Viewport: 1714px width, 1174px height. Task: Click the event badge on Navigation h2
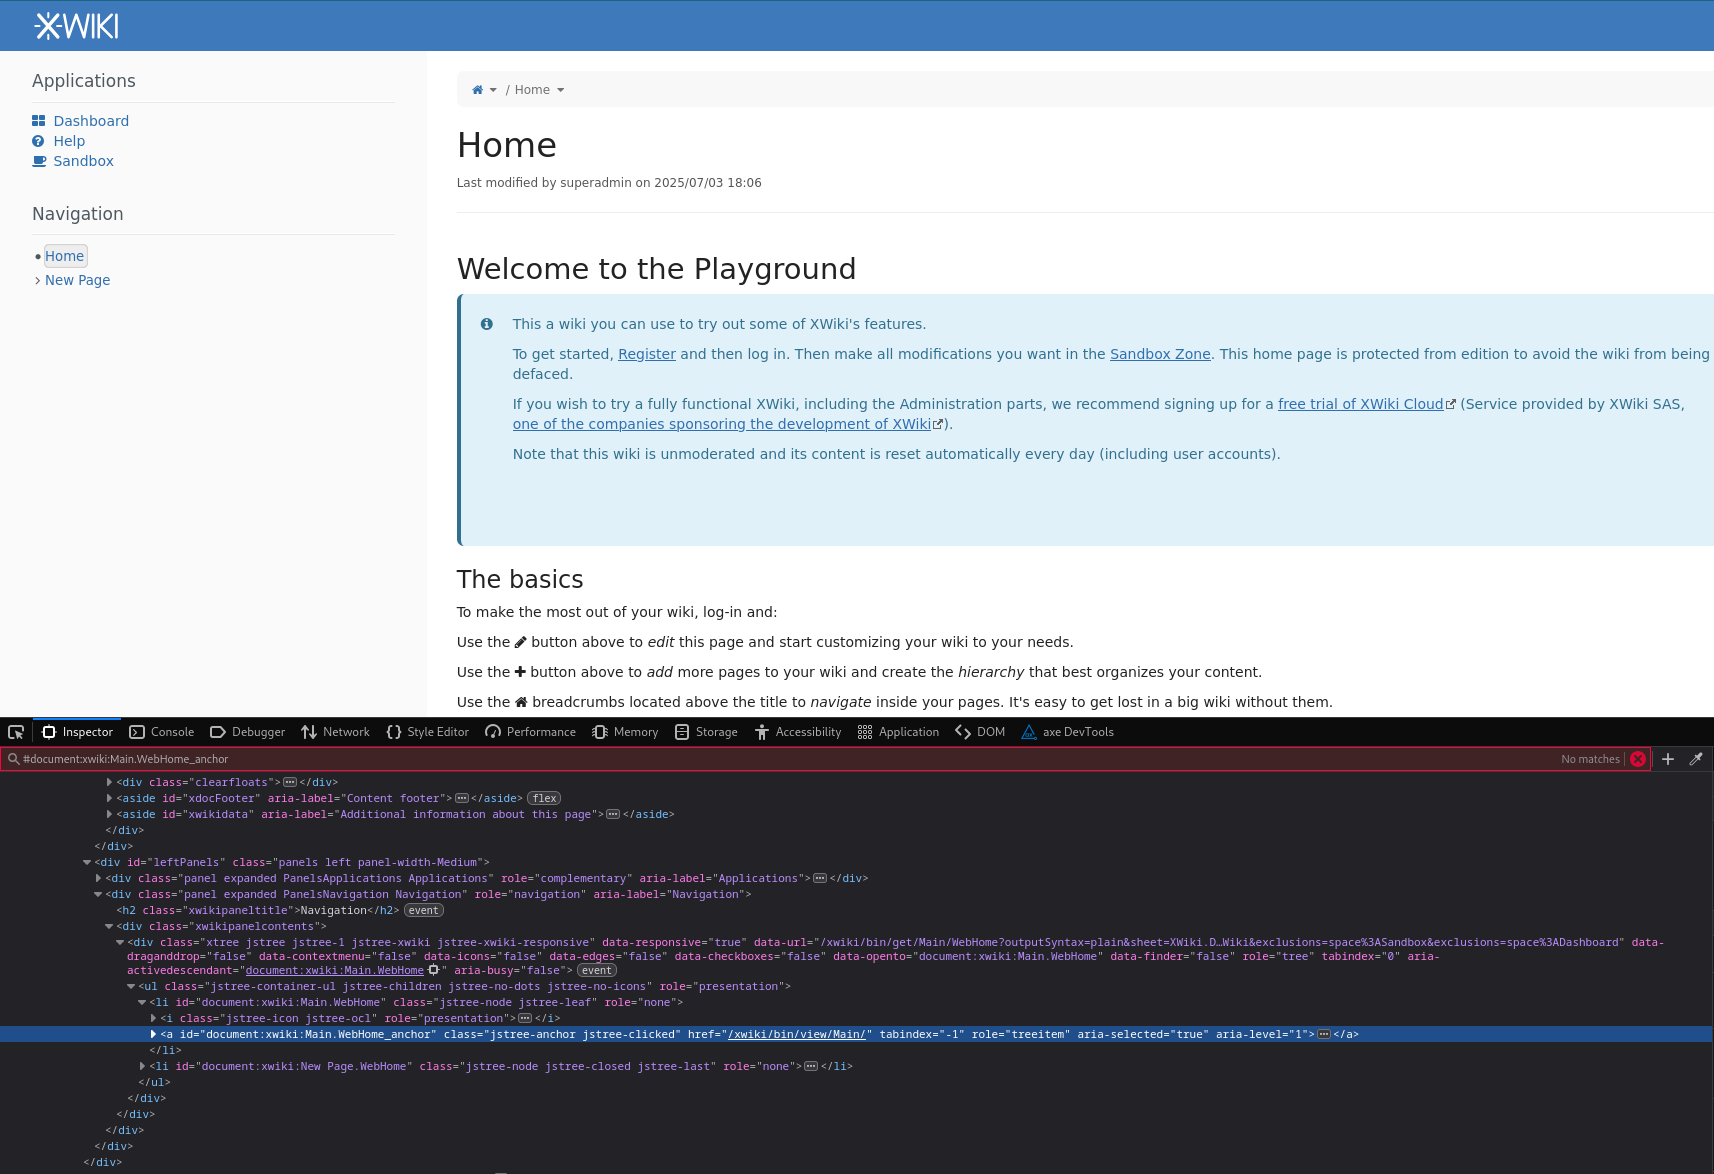coord(423,910)
